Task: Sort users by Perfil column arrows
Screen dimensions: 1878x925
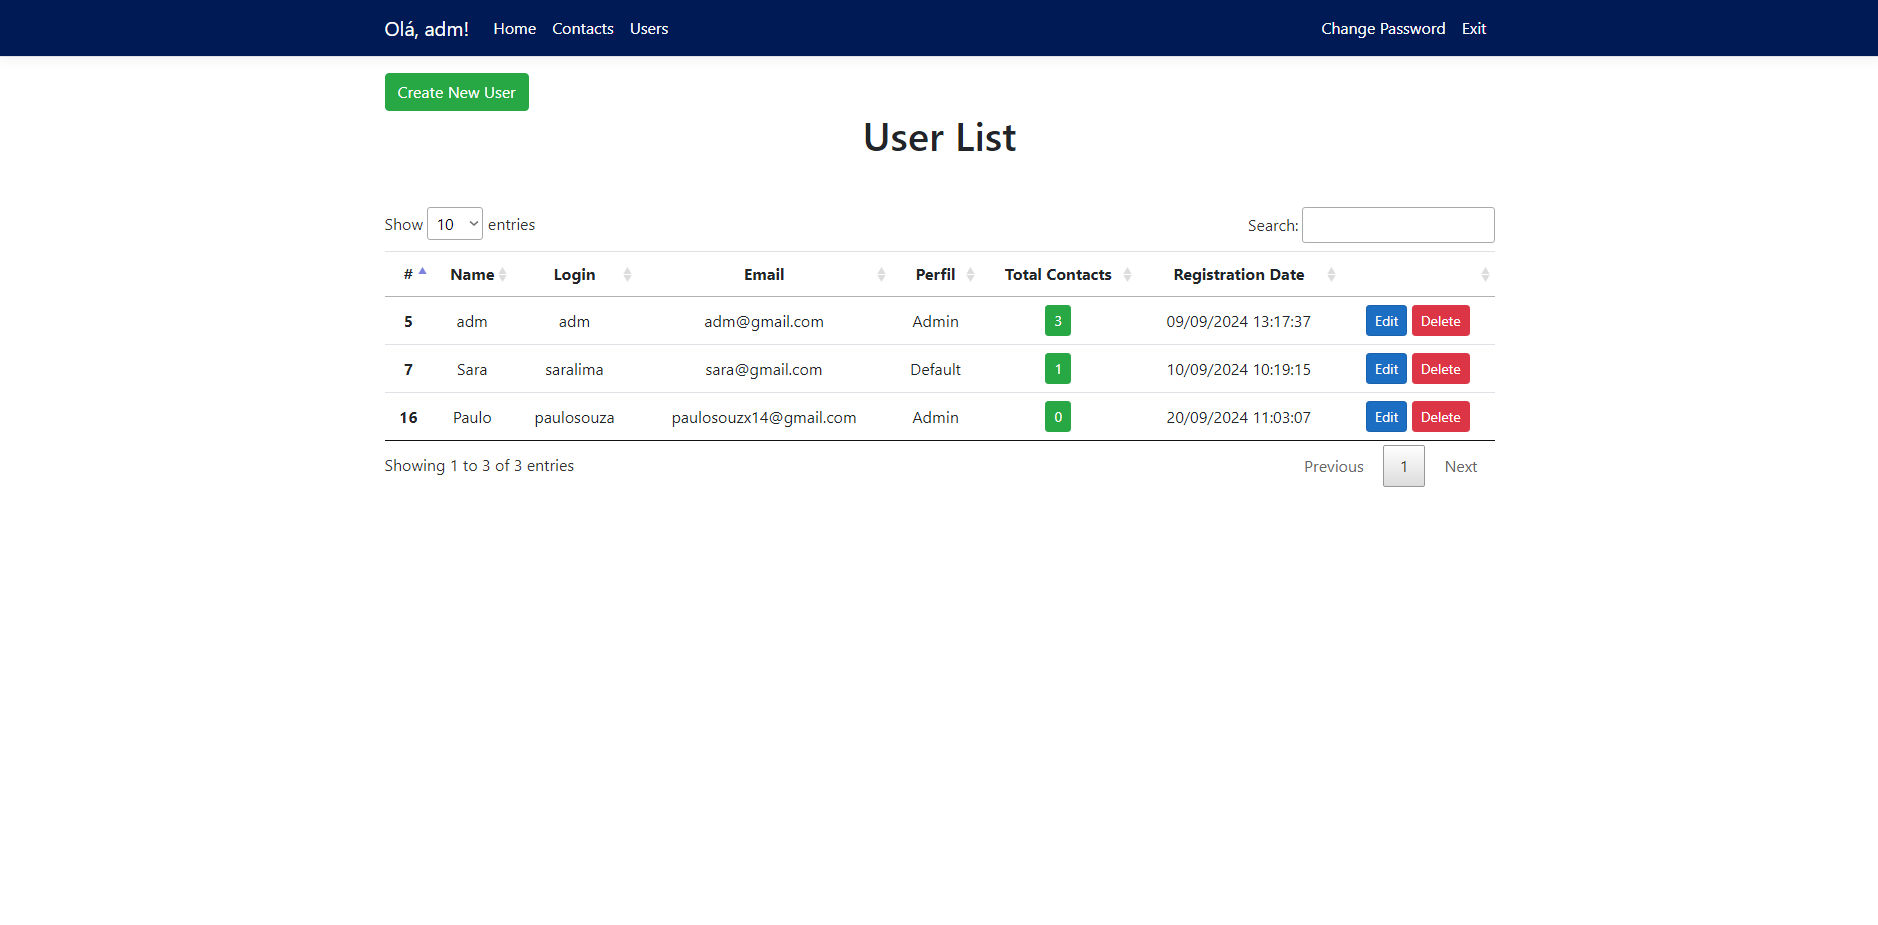Action: [970, 275]
